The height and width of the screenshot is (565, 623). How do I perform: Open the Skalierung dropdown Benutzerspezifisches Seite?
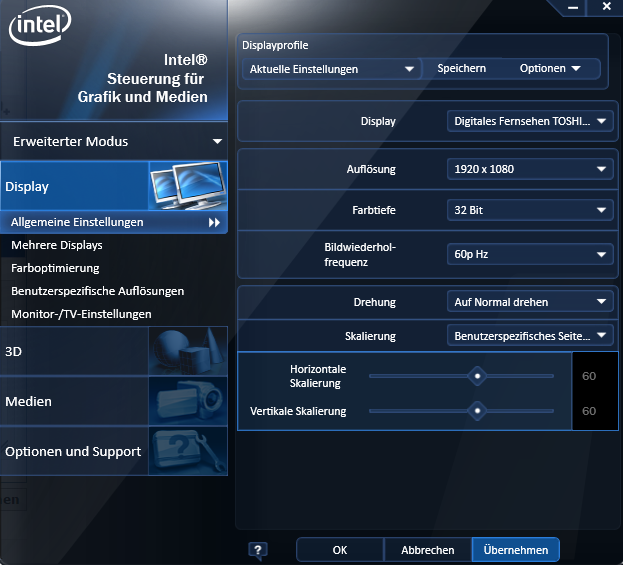pos(530,336)
